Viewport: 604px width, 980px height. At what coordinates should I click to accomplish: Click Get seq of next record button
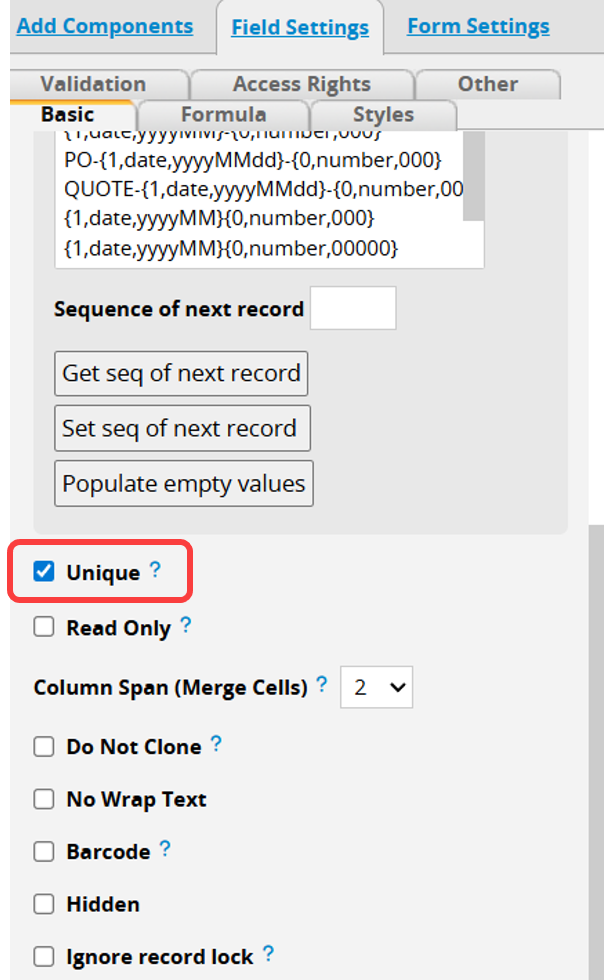(x=181, y=374)
